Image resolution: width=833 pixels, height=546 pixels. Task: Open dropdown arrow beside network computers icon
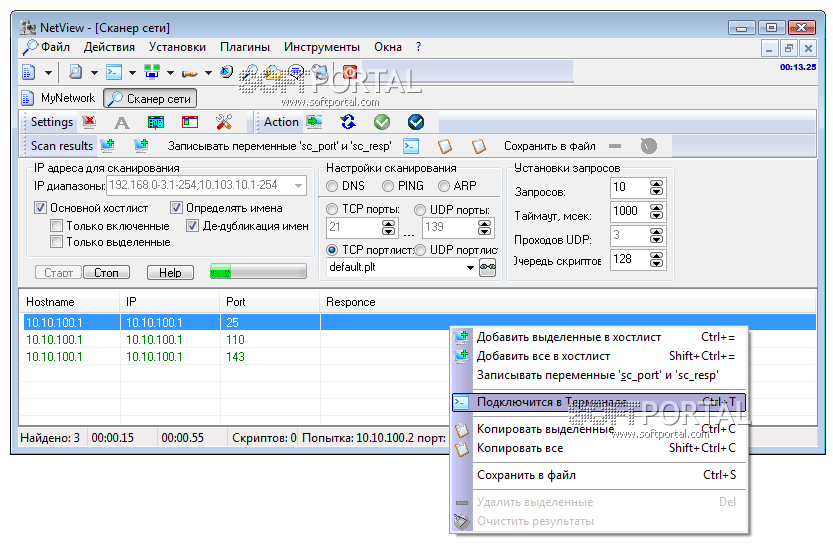coord(171,72)
